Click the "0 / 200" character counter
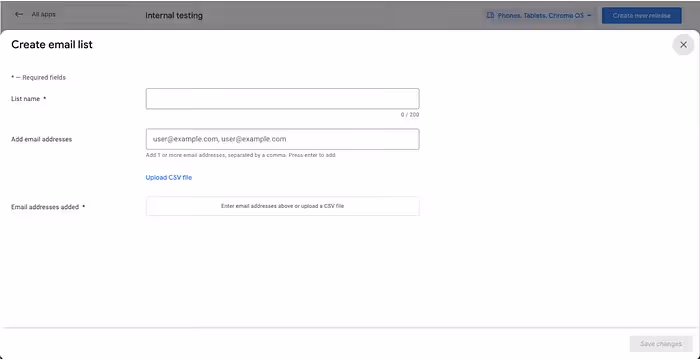 coord(410,115)
